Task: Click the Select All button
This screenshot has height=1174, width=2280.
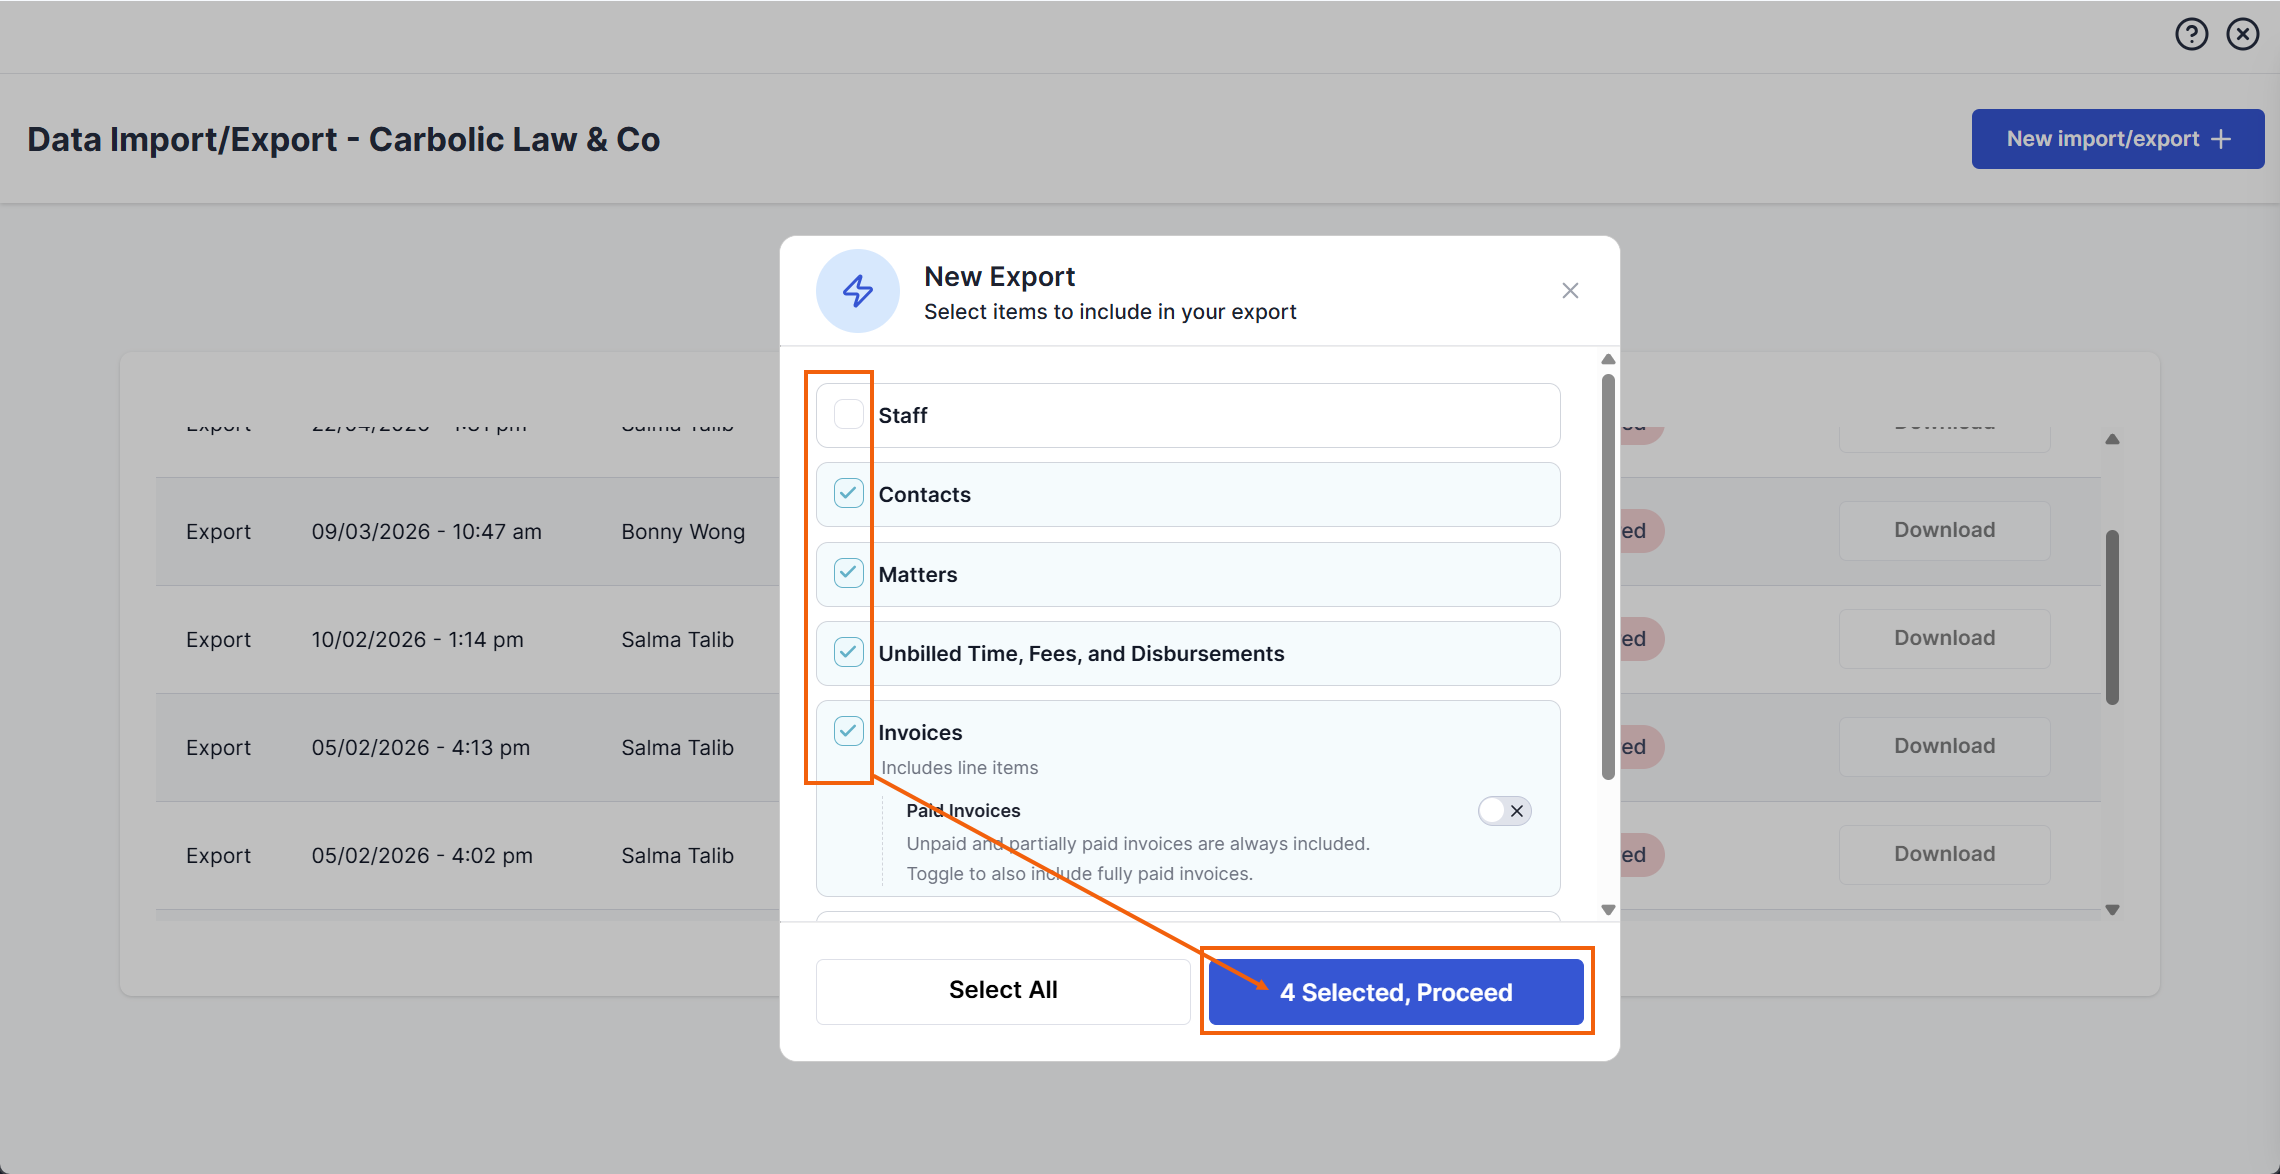Action: pos(1003,991)
